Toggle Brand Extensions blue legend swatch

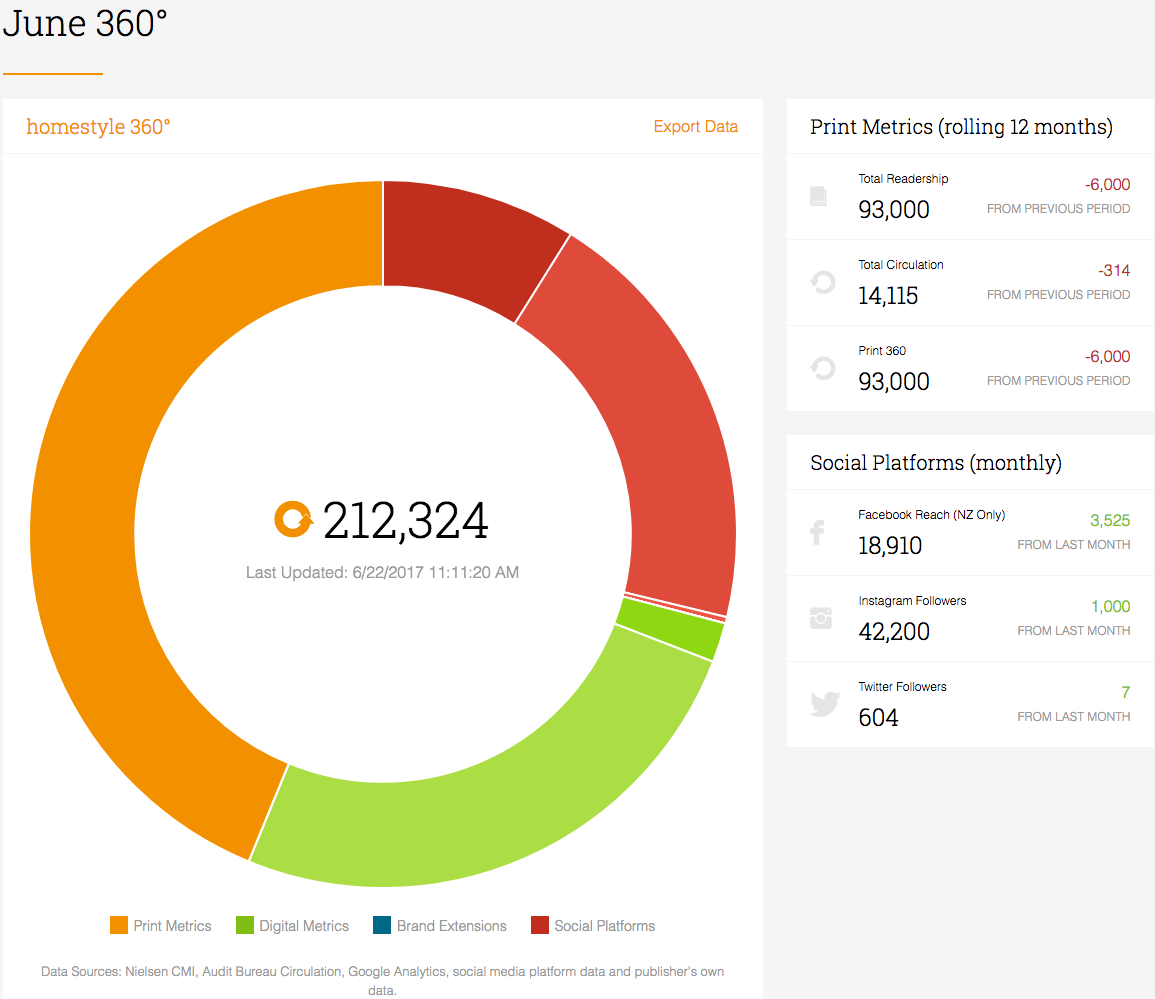click(382, 925)
